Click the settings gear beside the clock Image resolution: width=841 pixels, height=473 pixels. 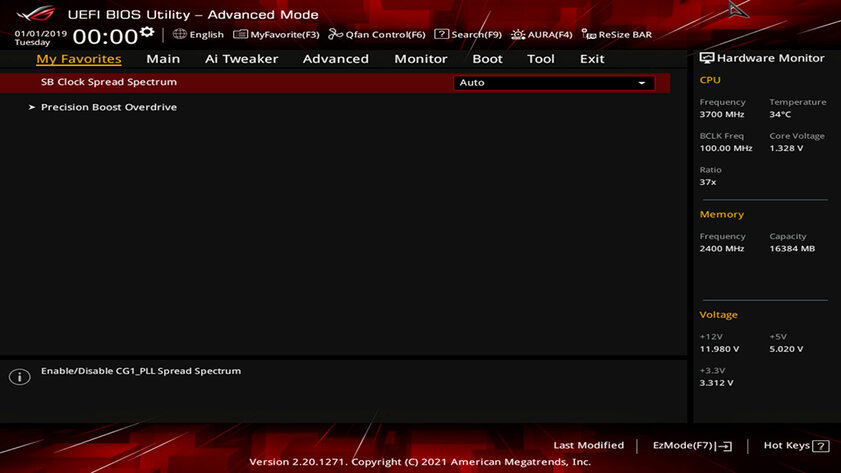[147, 32]
